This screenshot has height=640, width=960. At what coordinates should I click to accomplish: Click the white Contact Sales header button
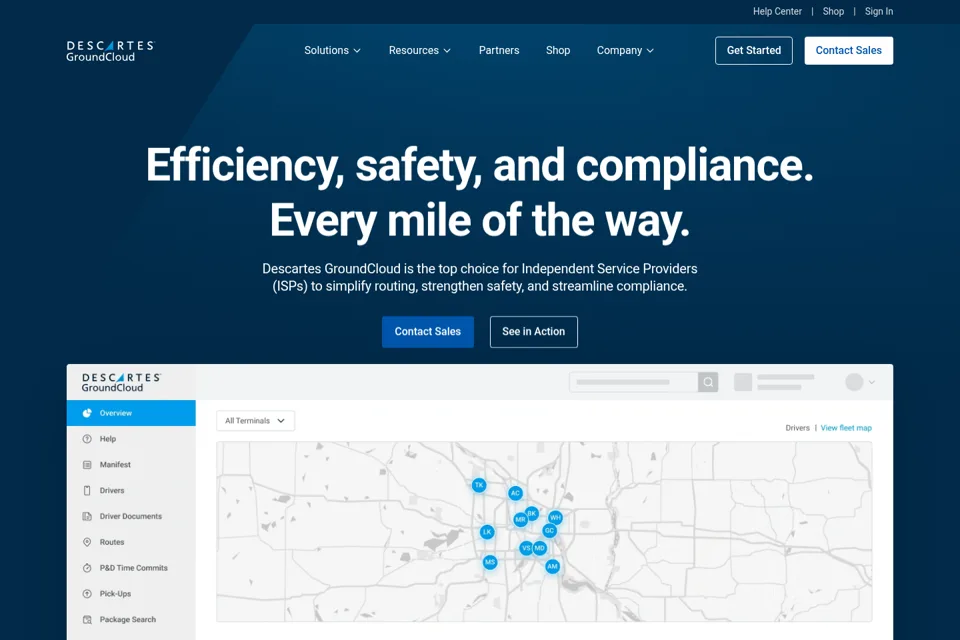849,50
